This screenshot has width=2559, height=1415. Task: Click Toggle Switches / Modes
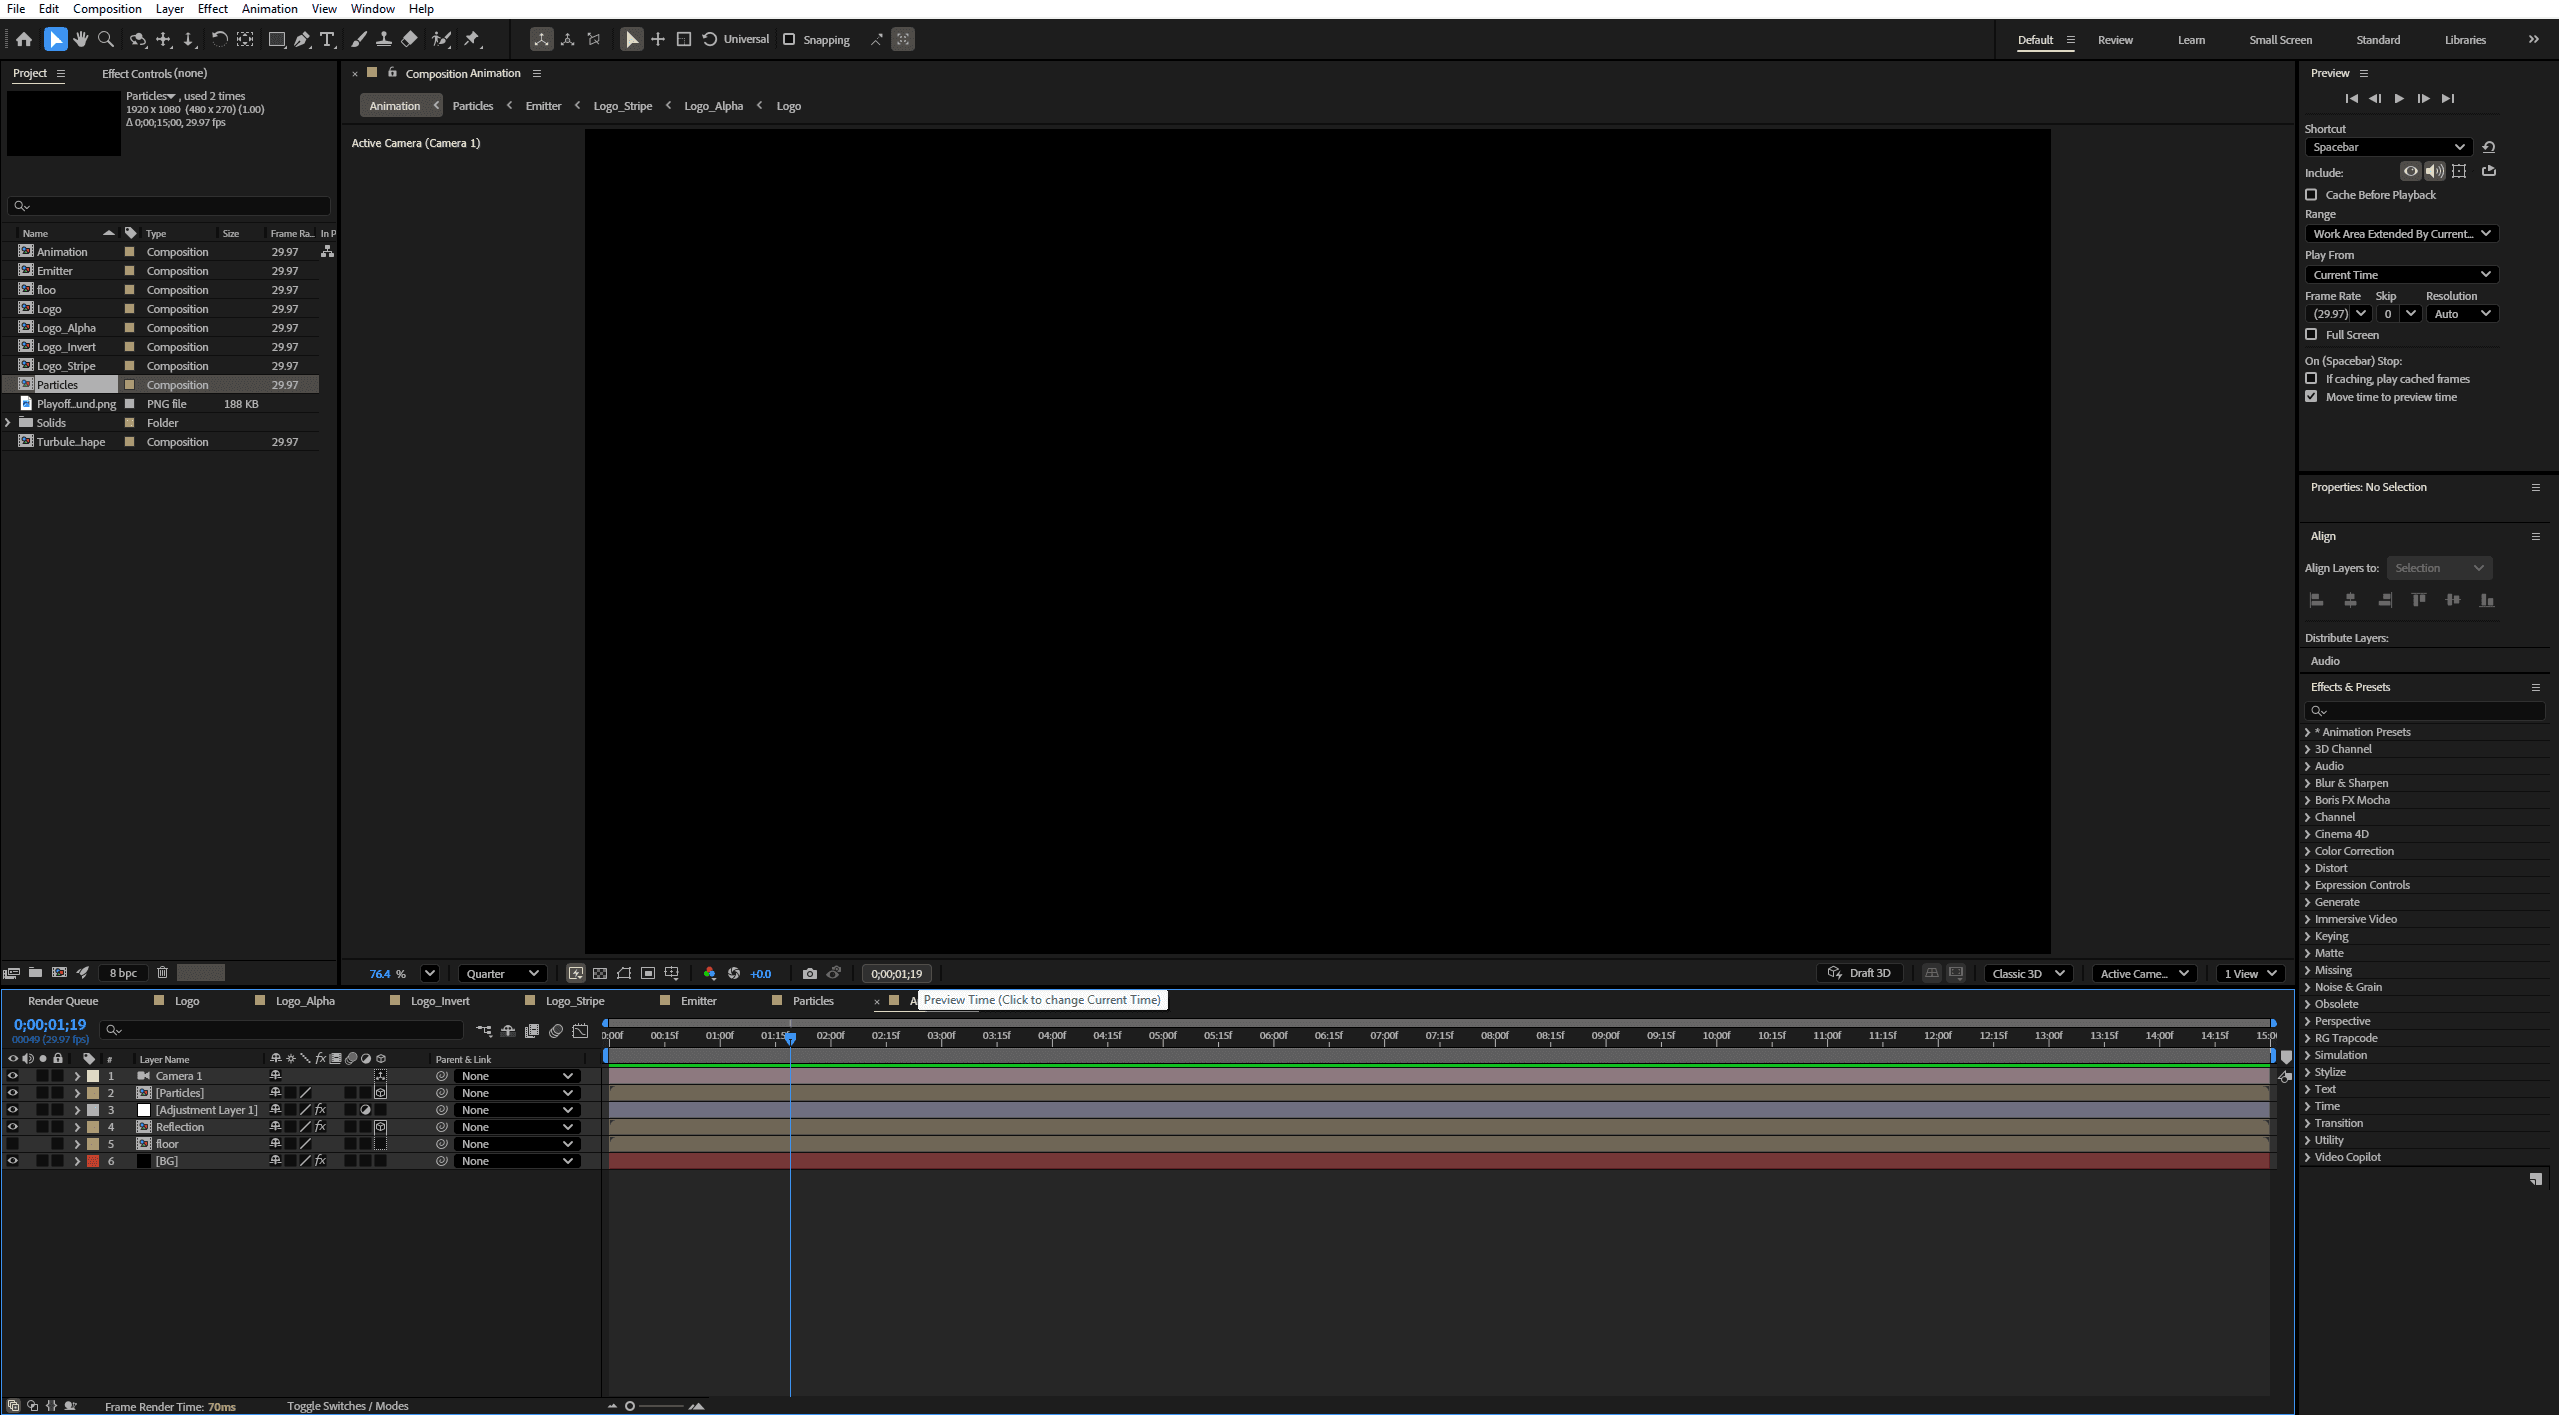tap(347, 1406)
